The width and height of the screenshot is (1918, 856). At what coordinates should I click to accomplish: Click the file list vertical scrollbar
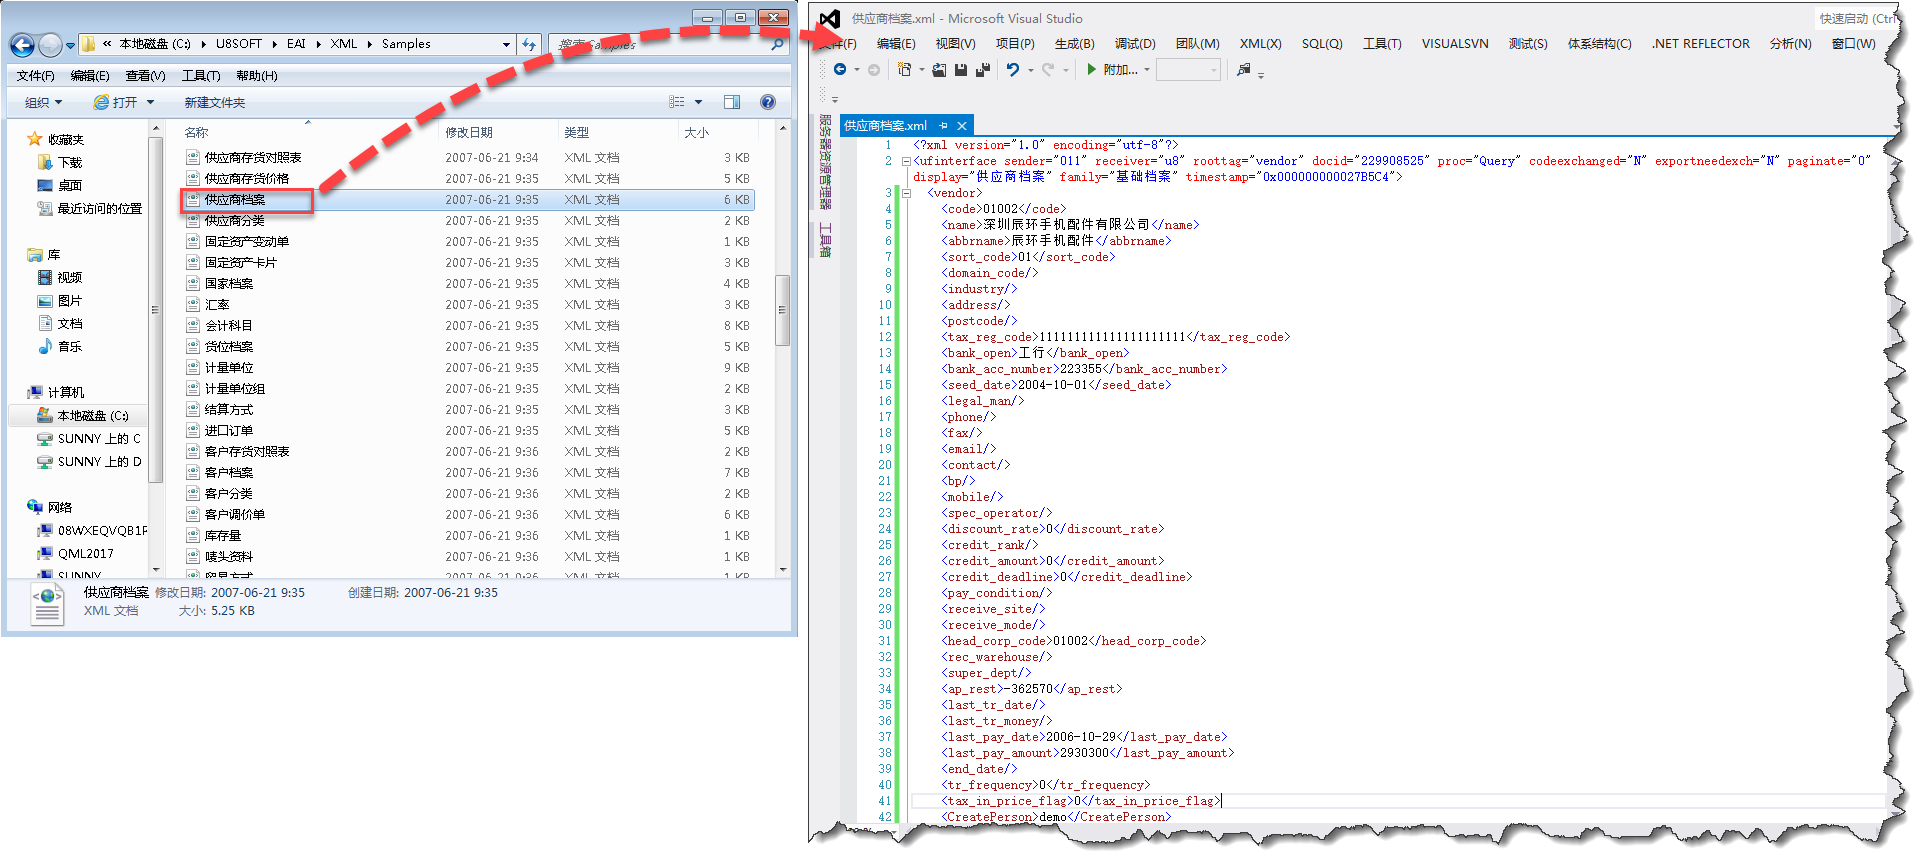783,310
